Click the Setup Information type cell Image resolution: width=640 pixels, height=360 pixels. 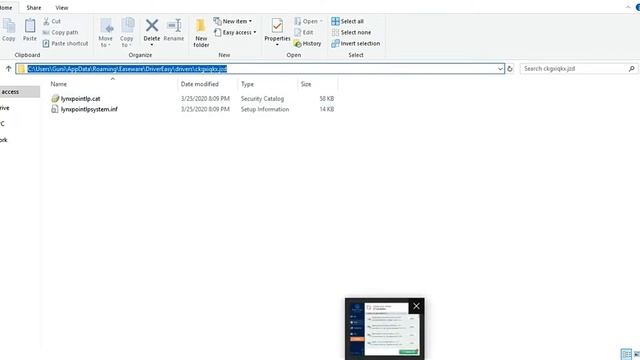point(264,109)
